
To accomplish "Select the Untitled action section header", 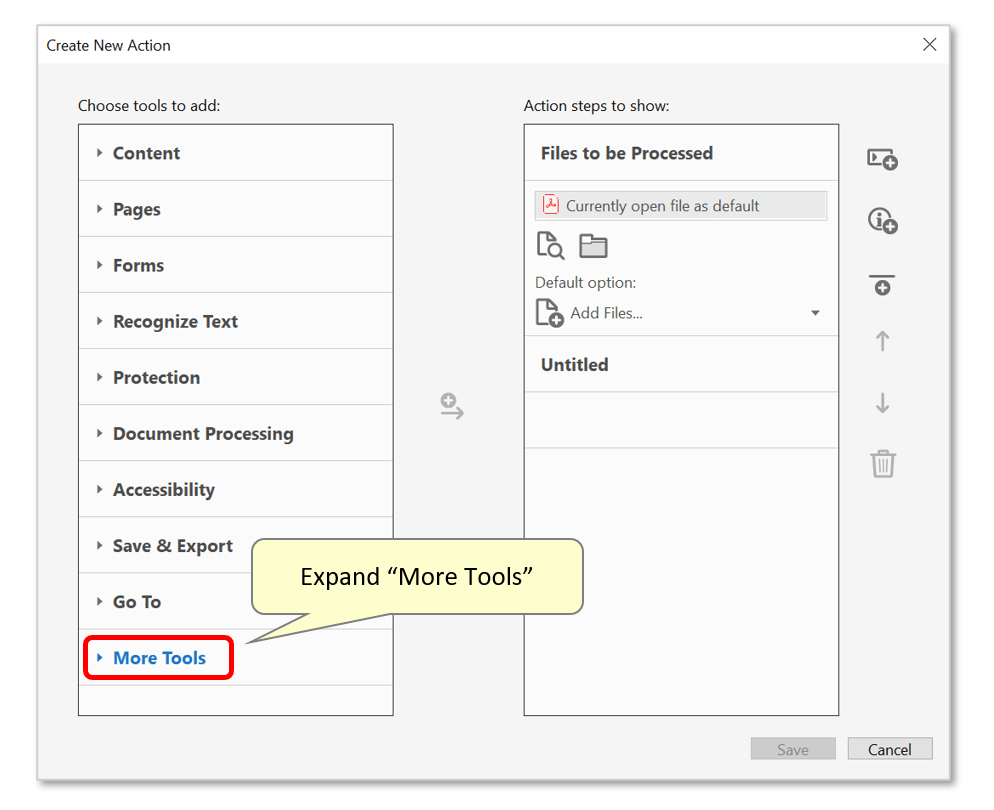I will pos(575,365).
